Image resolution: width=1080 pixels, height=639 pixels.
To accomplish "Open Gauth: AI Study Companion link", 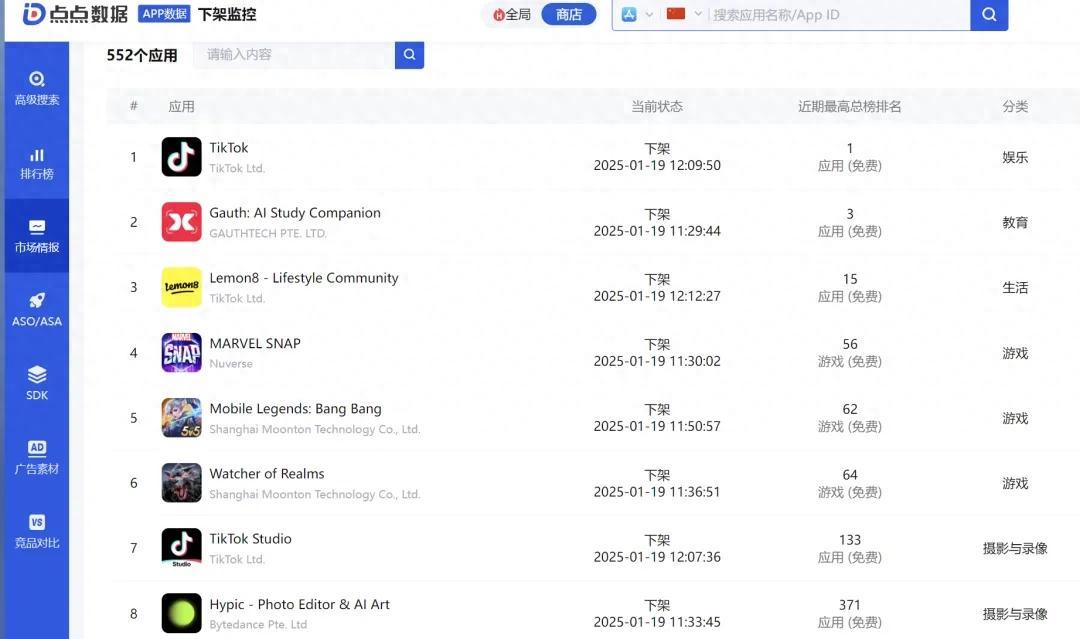I will [294, 213].
